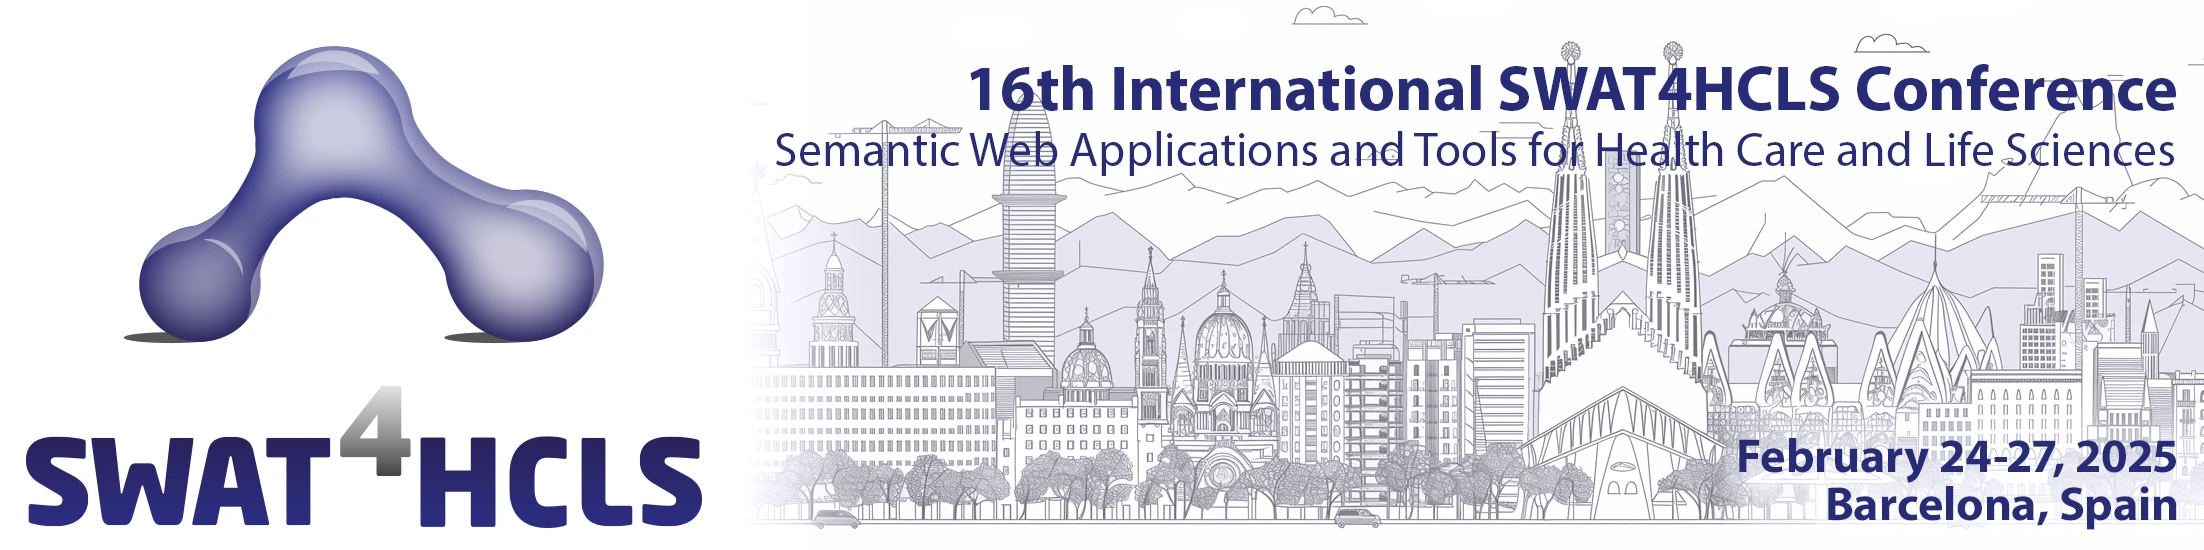This screenshot has width=2204, height=550.
Task: Click the car at bottom center of skyline
Action: click(x=1356, y=518)
